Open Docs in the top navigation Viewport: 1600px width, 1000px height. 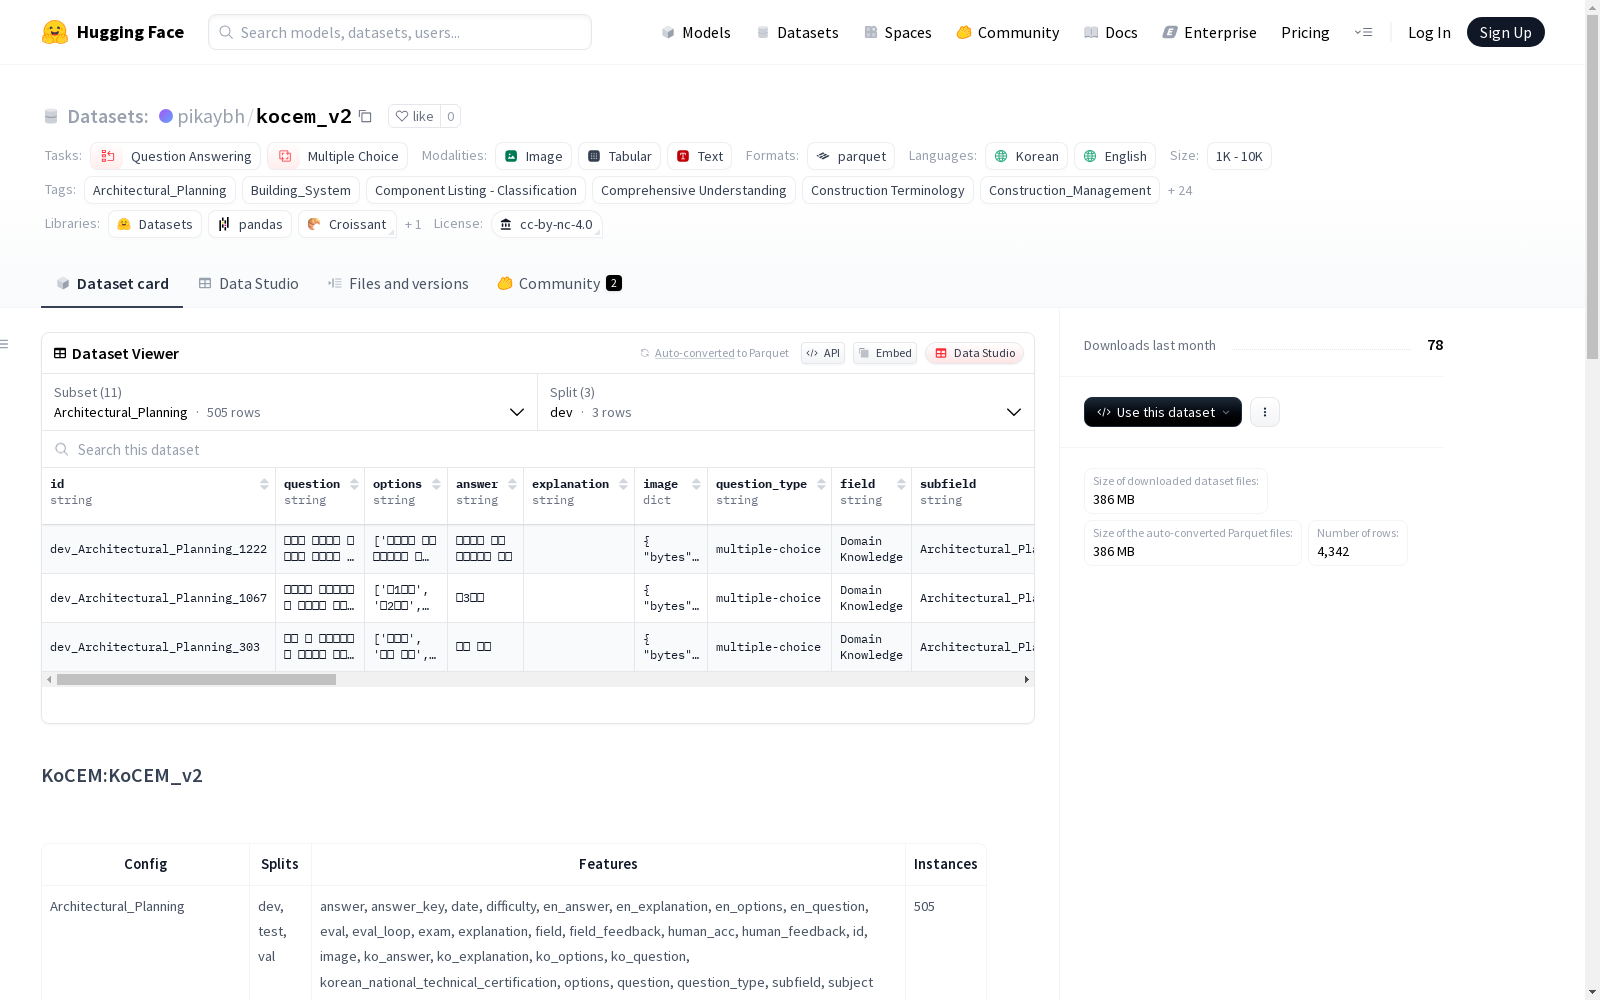1111,32
